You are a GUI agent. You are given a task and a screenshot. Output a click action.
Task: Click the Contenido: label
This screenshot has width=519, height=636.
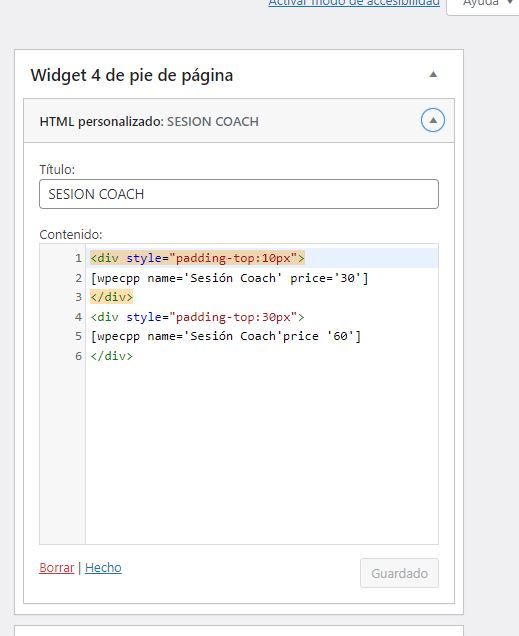tap(71, 234)
